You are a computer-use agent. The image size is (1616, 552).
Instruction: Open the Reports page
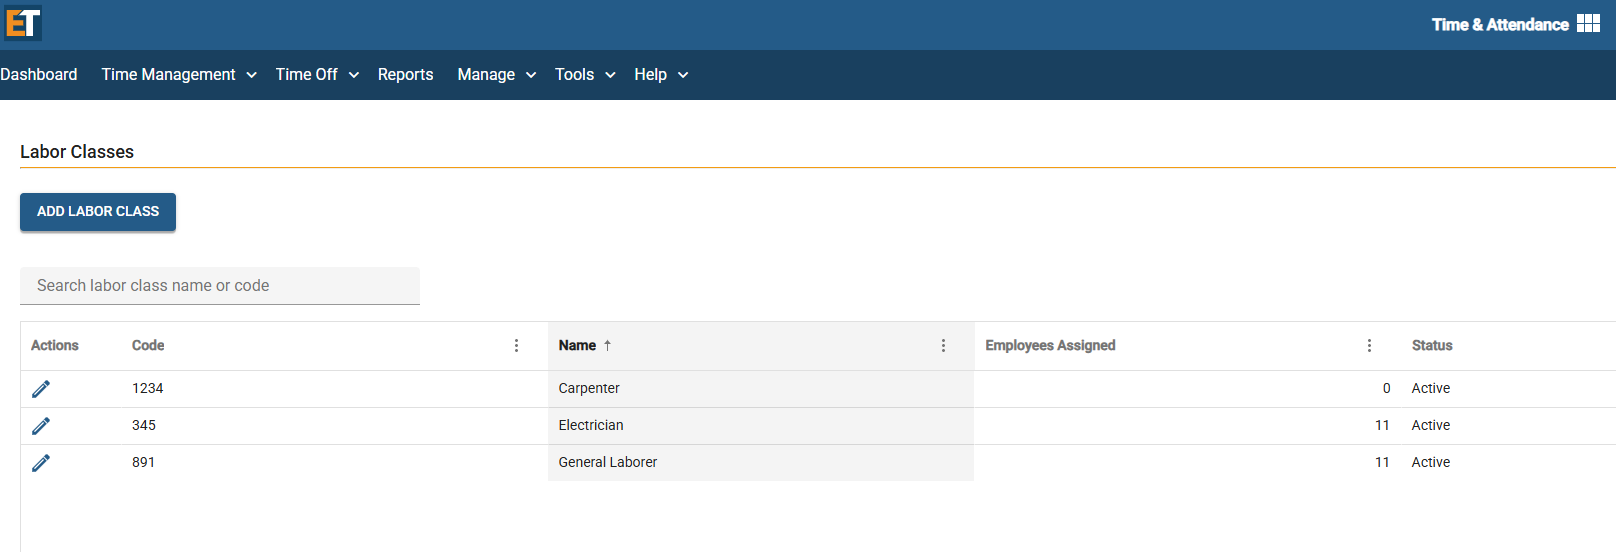click(405, 75)
